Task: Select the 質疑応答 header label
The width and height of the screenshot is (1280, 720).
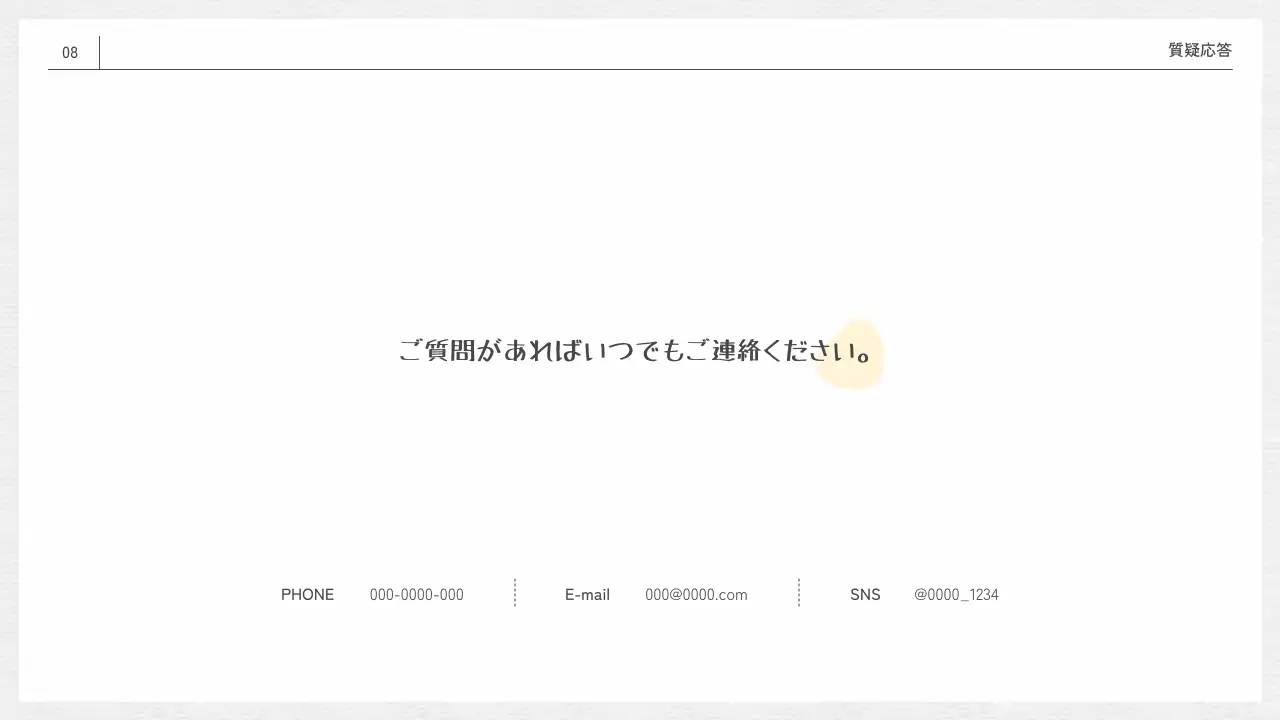Action: (1199, 50)
